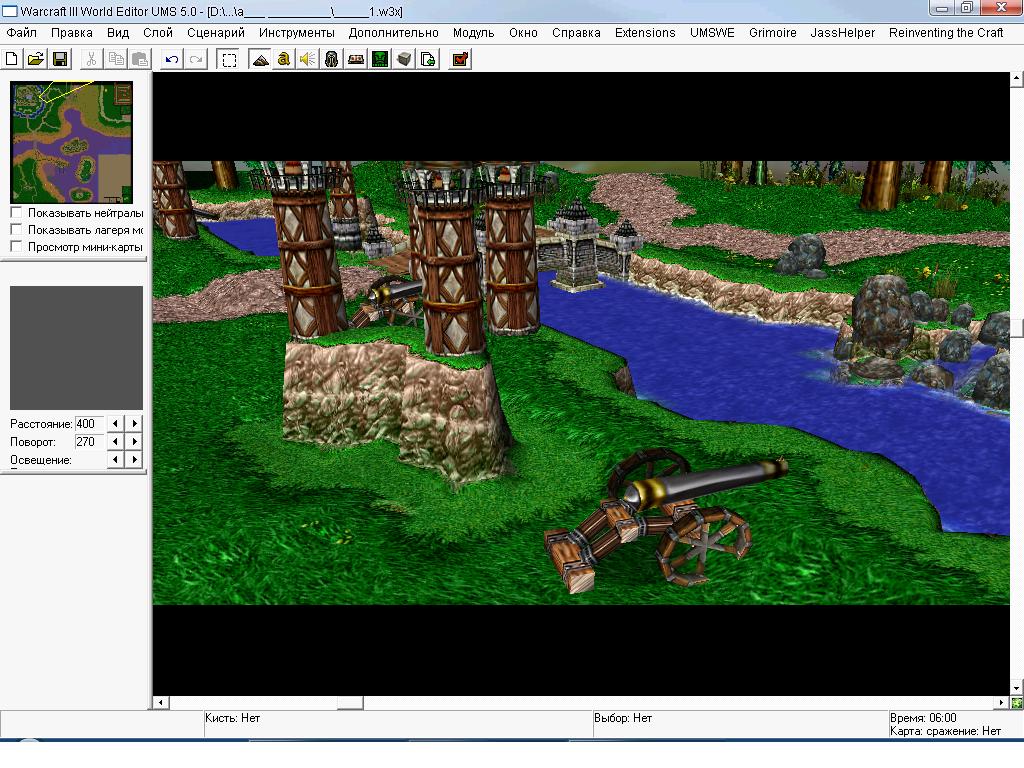Click the gray preview panel
This screenshot has height=768, width=1024.
point(76,347)
